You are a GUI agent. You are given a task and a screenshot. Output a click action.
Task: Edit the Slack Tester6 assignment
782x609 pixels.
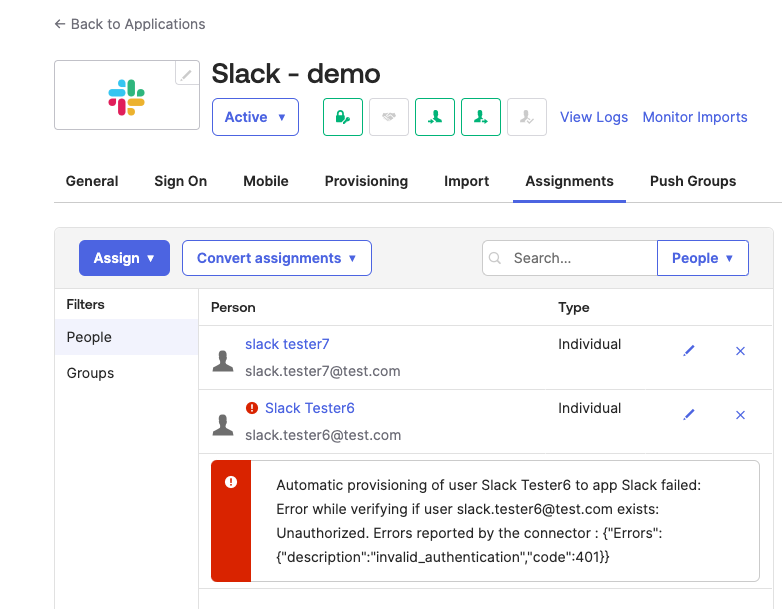pos(689,415)
